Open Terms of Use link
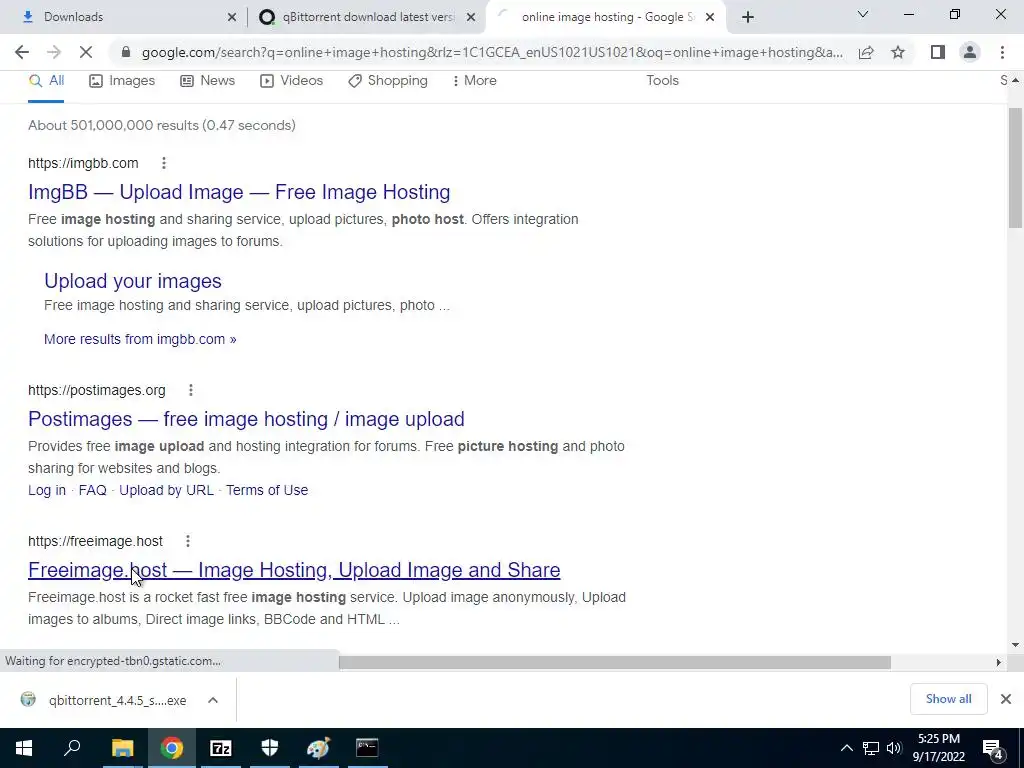 (x=266, y=490)
